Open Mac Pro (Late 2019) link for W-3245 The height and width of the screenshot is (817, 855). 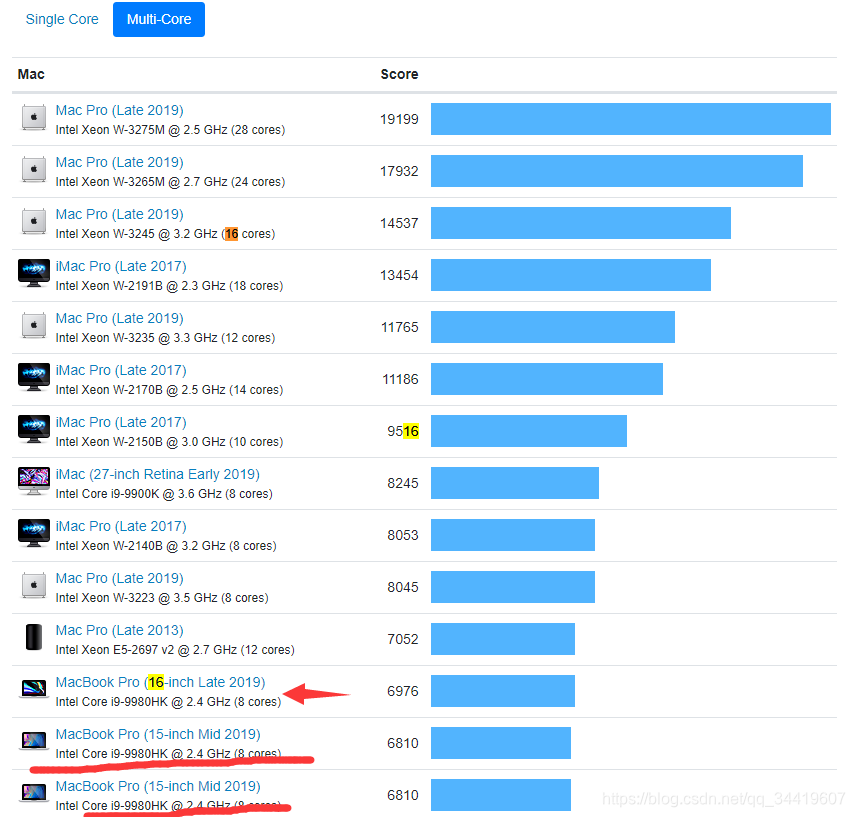119,214
